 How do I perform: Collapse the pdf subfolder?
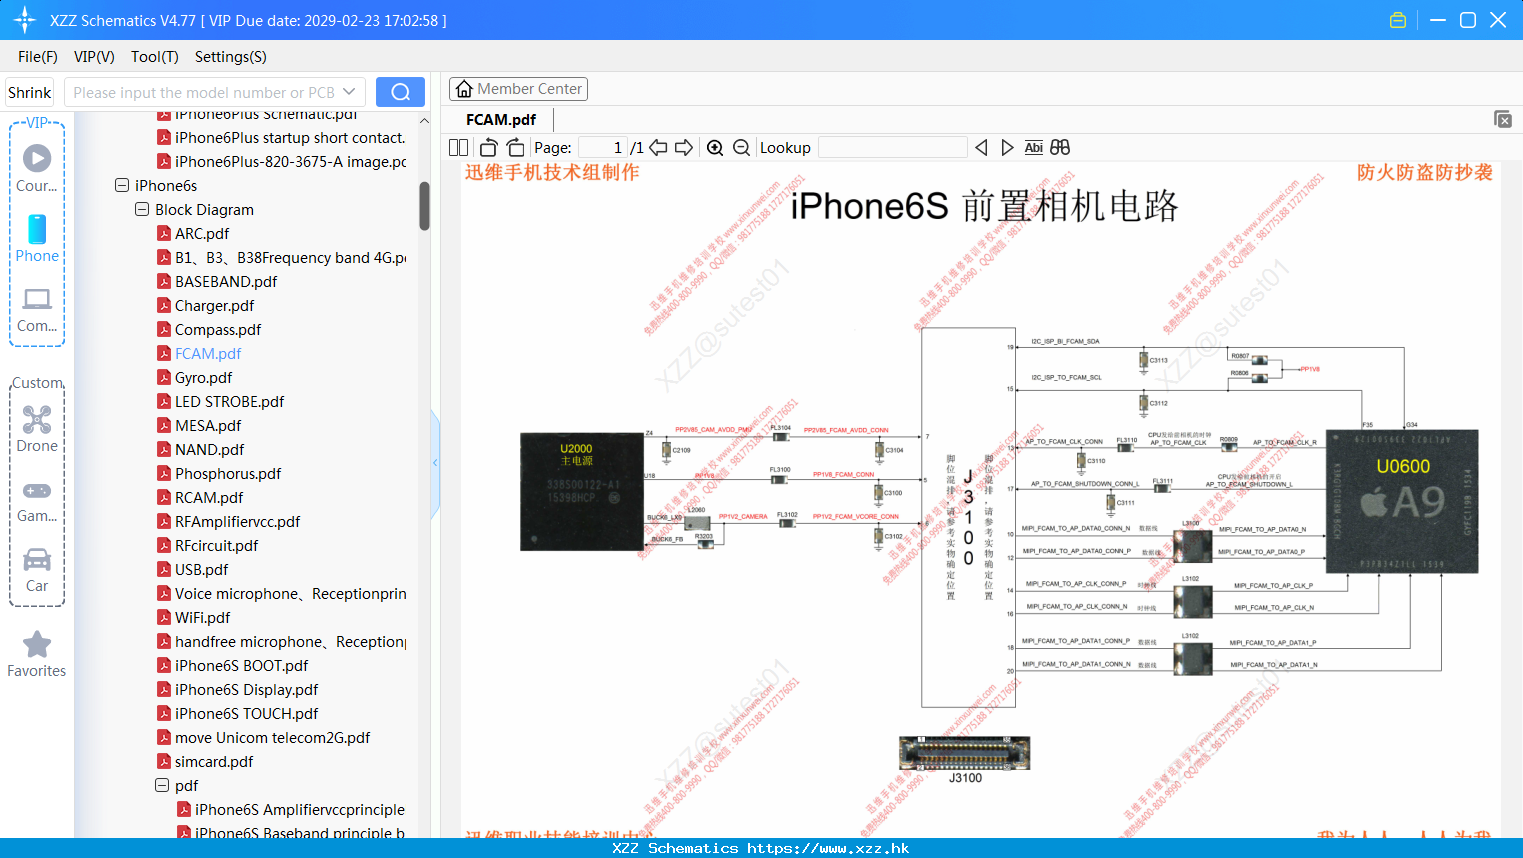coord(162,785)
